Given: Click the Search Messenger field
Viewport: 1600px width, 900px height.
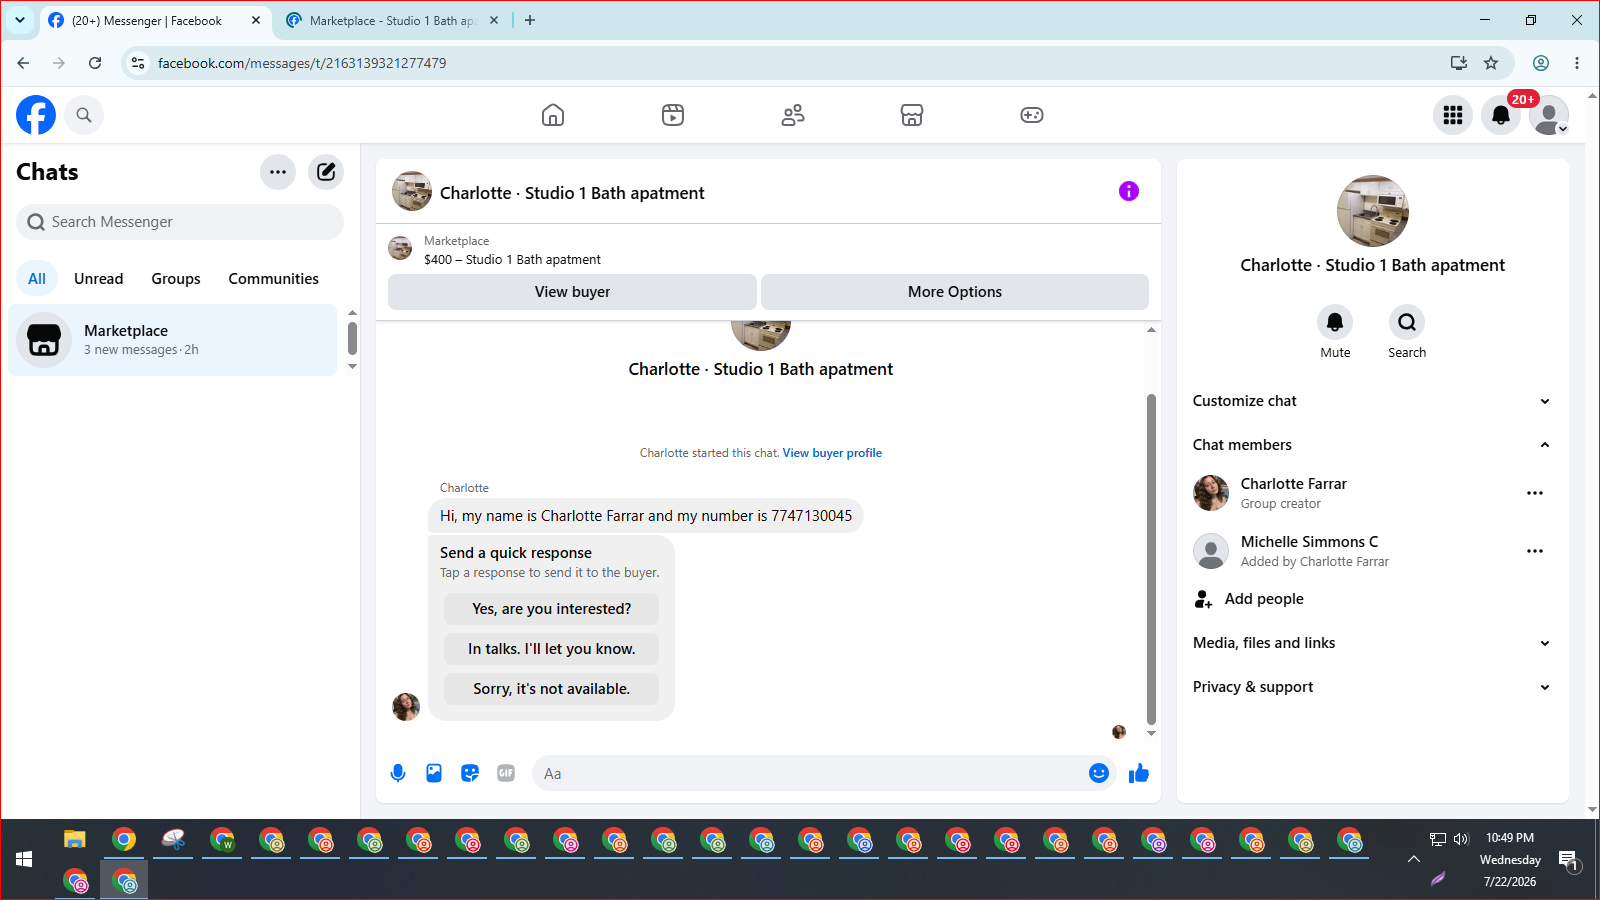Looking at the screenshot, I should click(x=180, y=222).
